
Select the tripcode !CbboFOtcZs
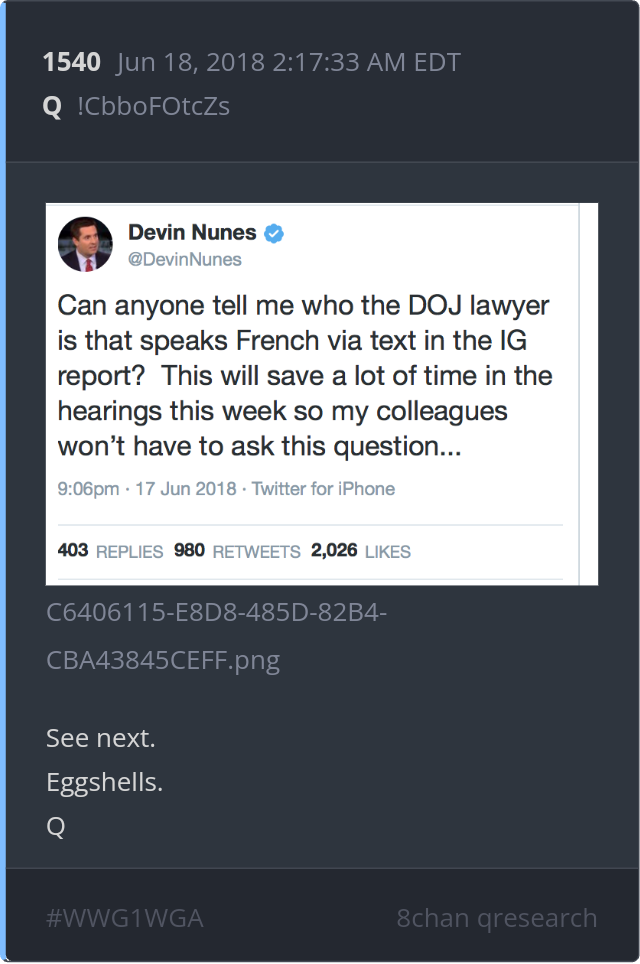click(x=154, y=106)
